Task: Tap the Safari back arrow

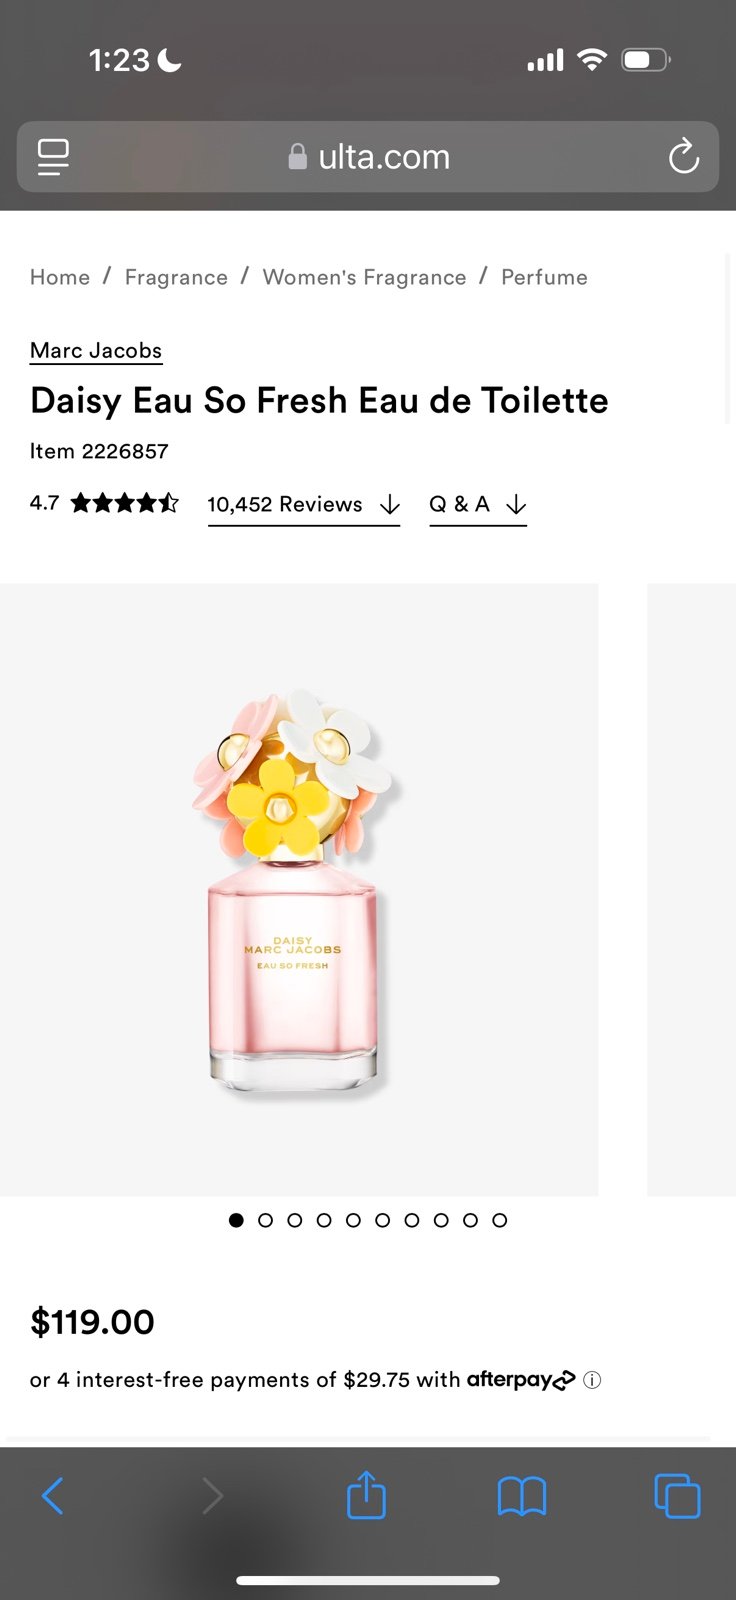Action: 53,1496
